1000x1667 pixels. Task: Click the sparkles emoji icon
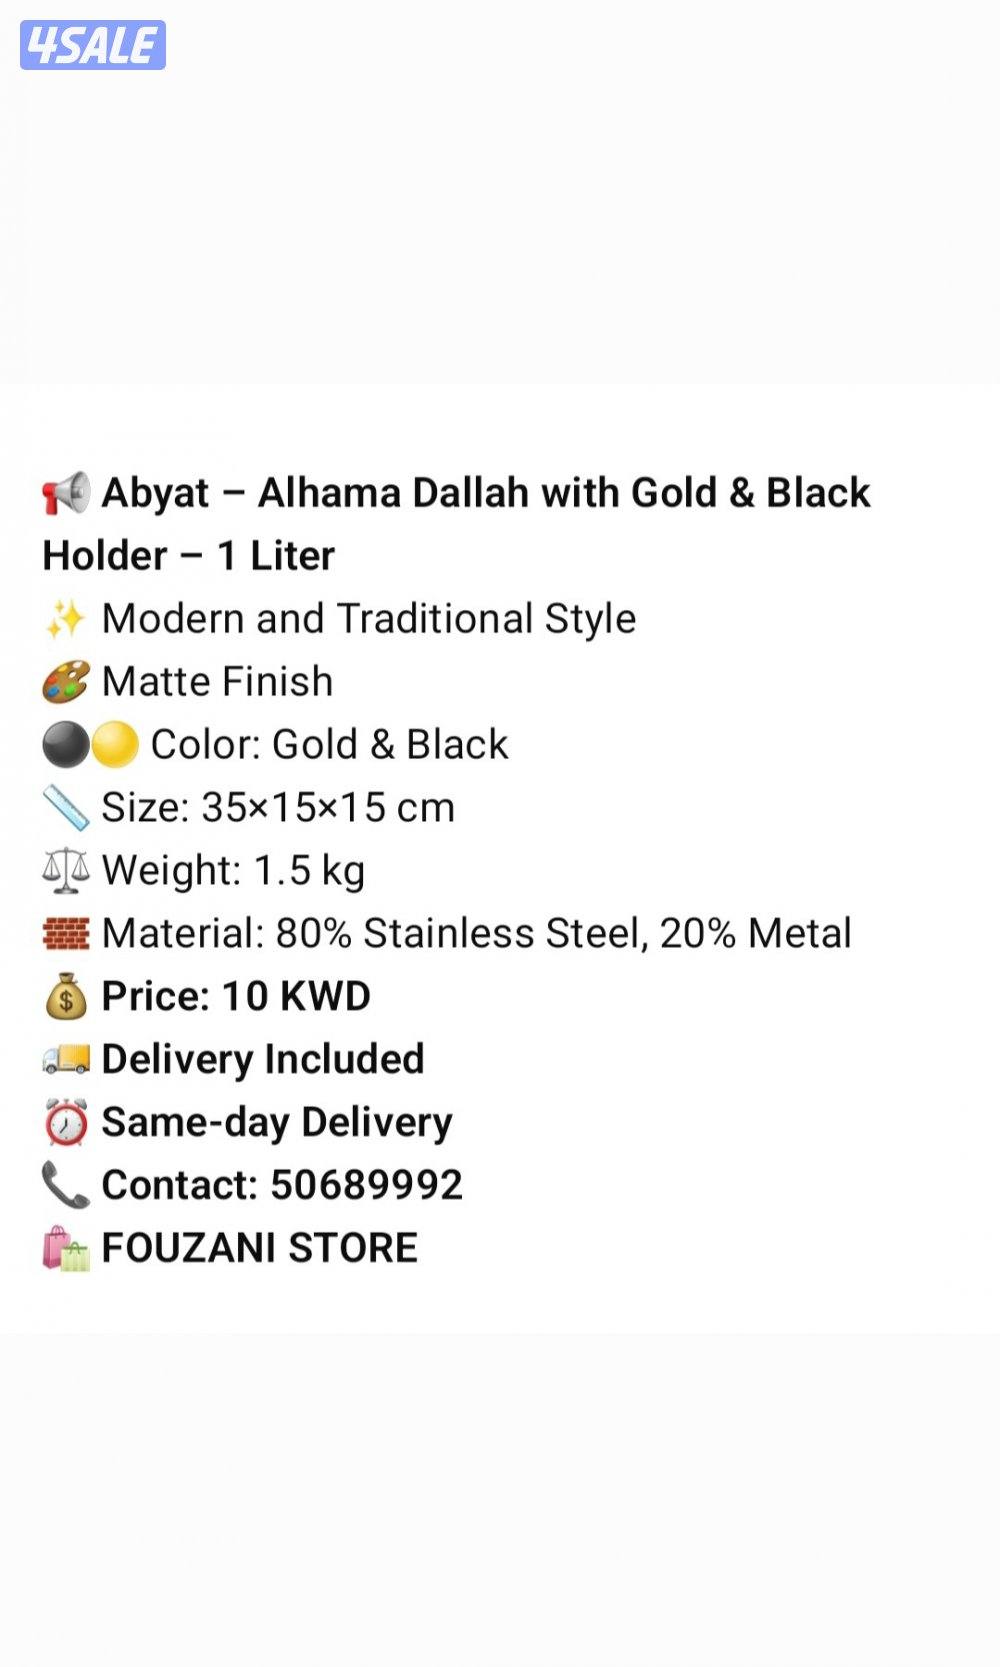[x=66, y=619]
